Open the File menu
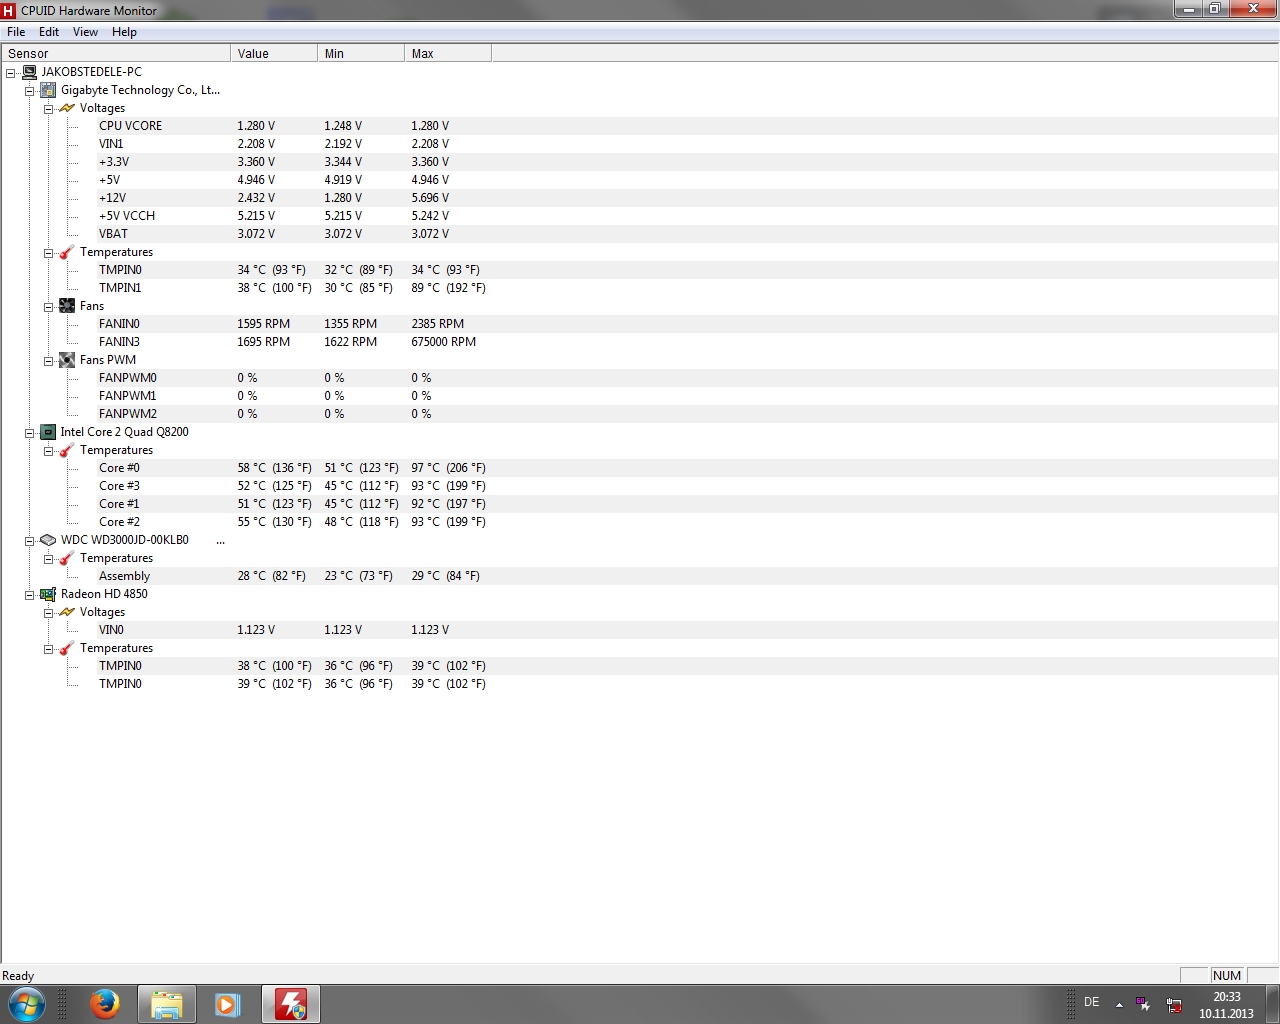 tap(16, 32)
